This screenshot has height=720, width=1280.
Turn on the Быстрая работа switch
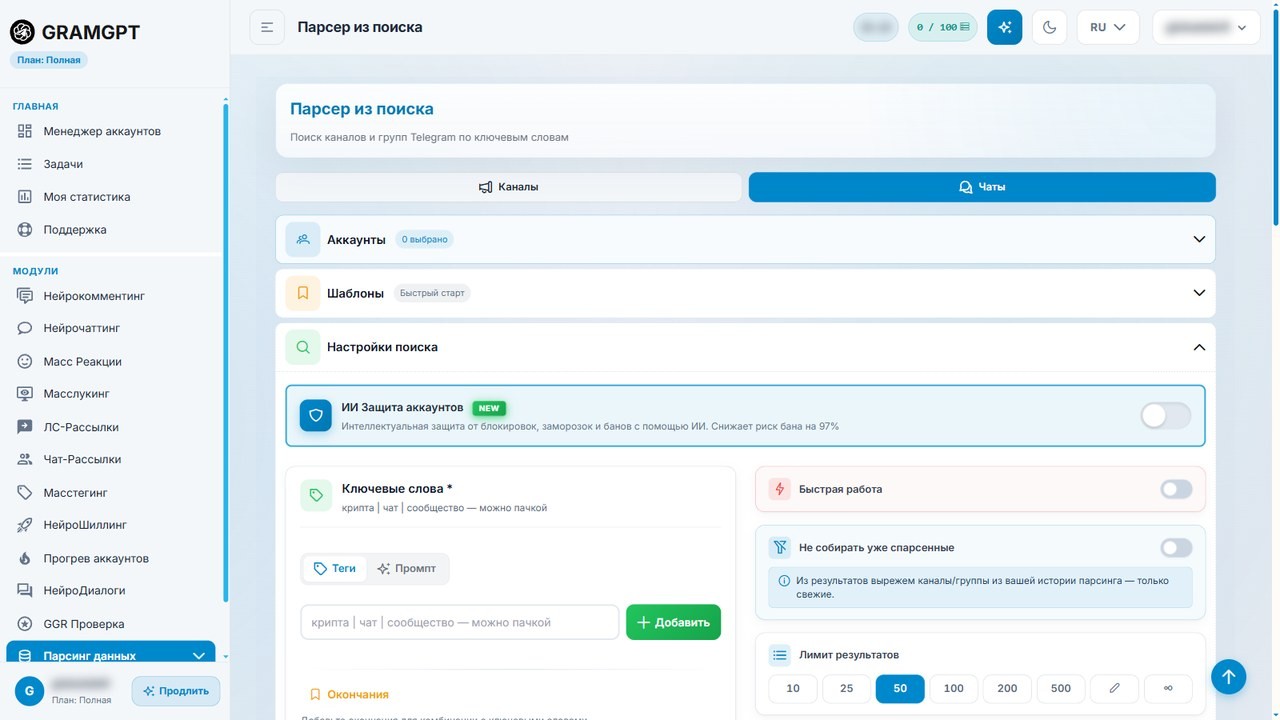1176,489
